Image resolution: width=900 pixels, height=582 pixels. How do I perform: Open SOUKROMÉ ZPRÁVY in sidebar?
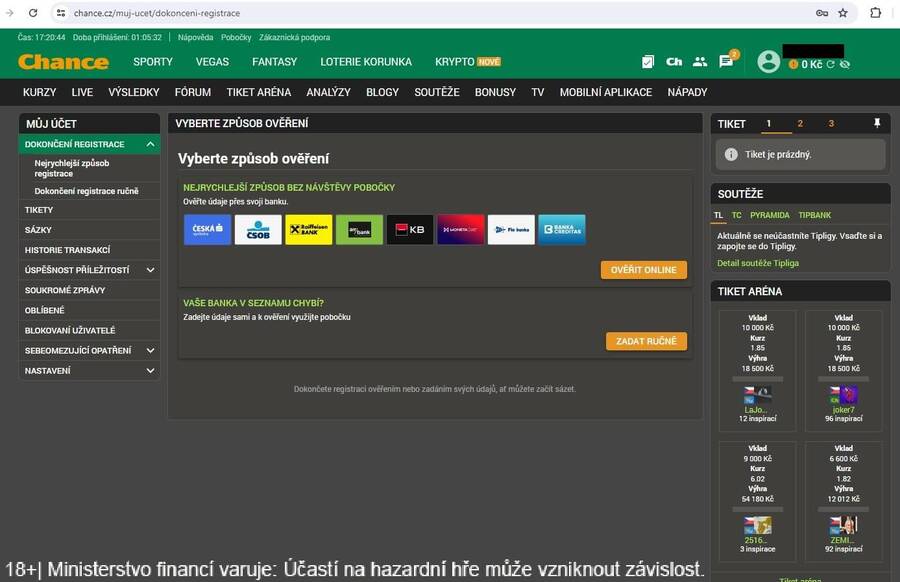pos(89,290)
